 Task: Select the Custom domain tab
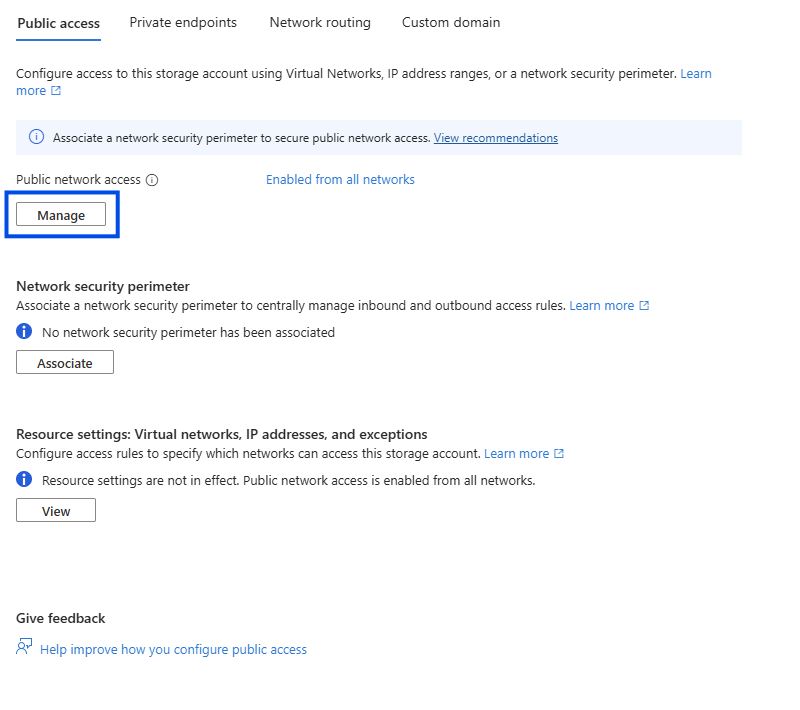pos(451,22)
